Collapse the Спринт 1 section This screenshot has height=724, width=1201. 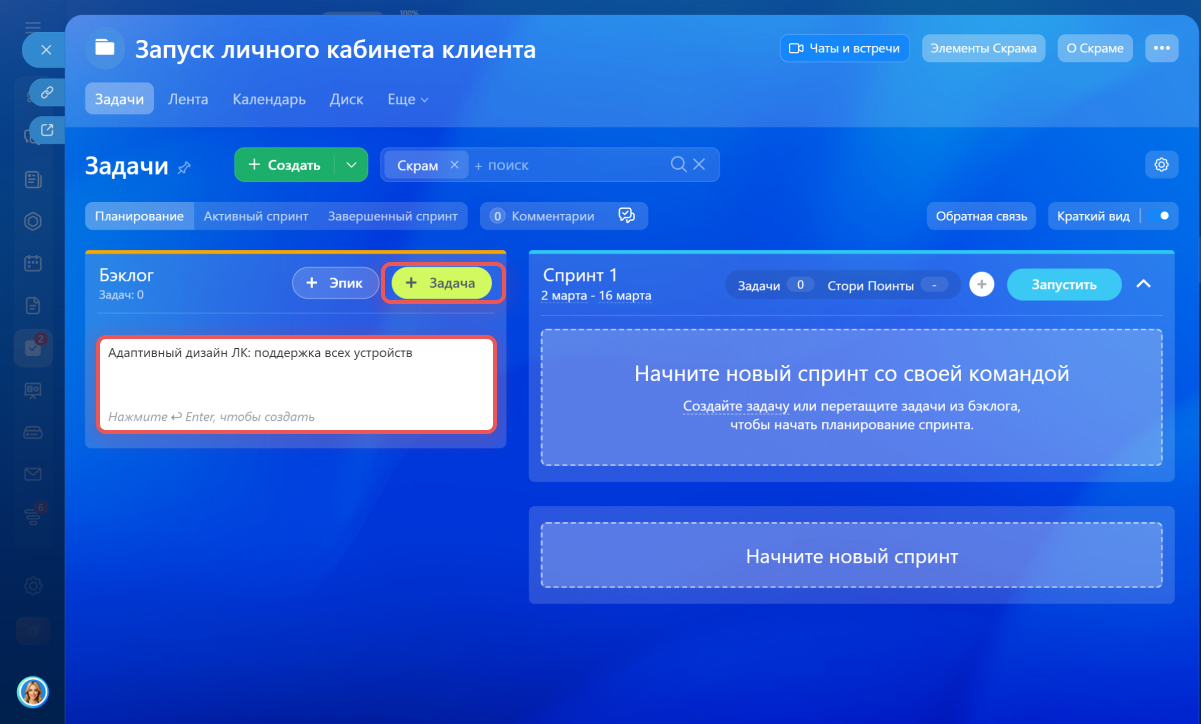click(1145, 285)
